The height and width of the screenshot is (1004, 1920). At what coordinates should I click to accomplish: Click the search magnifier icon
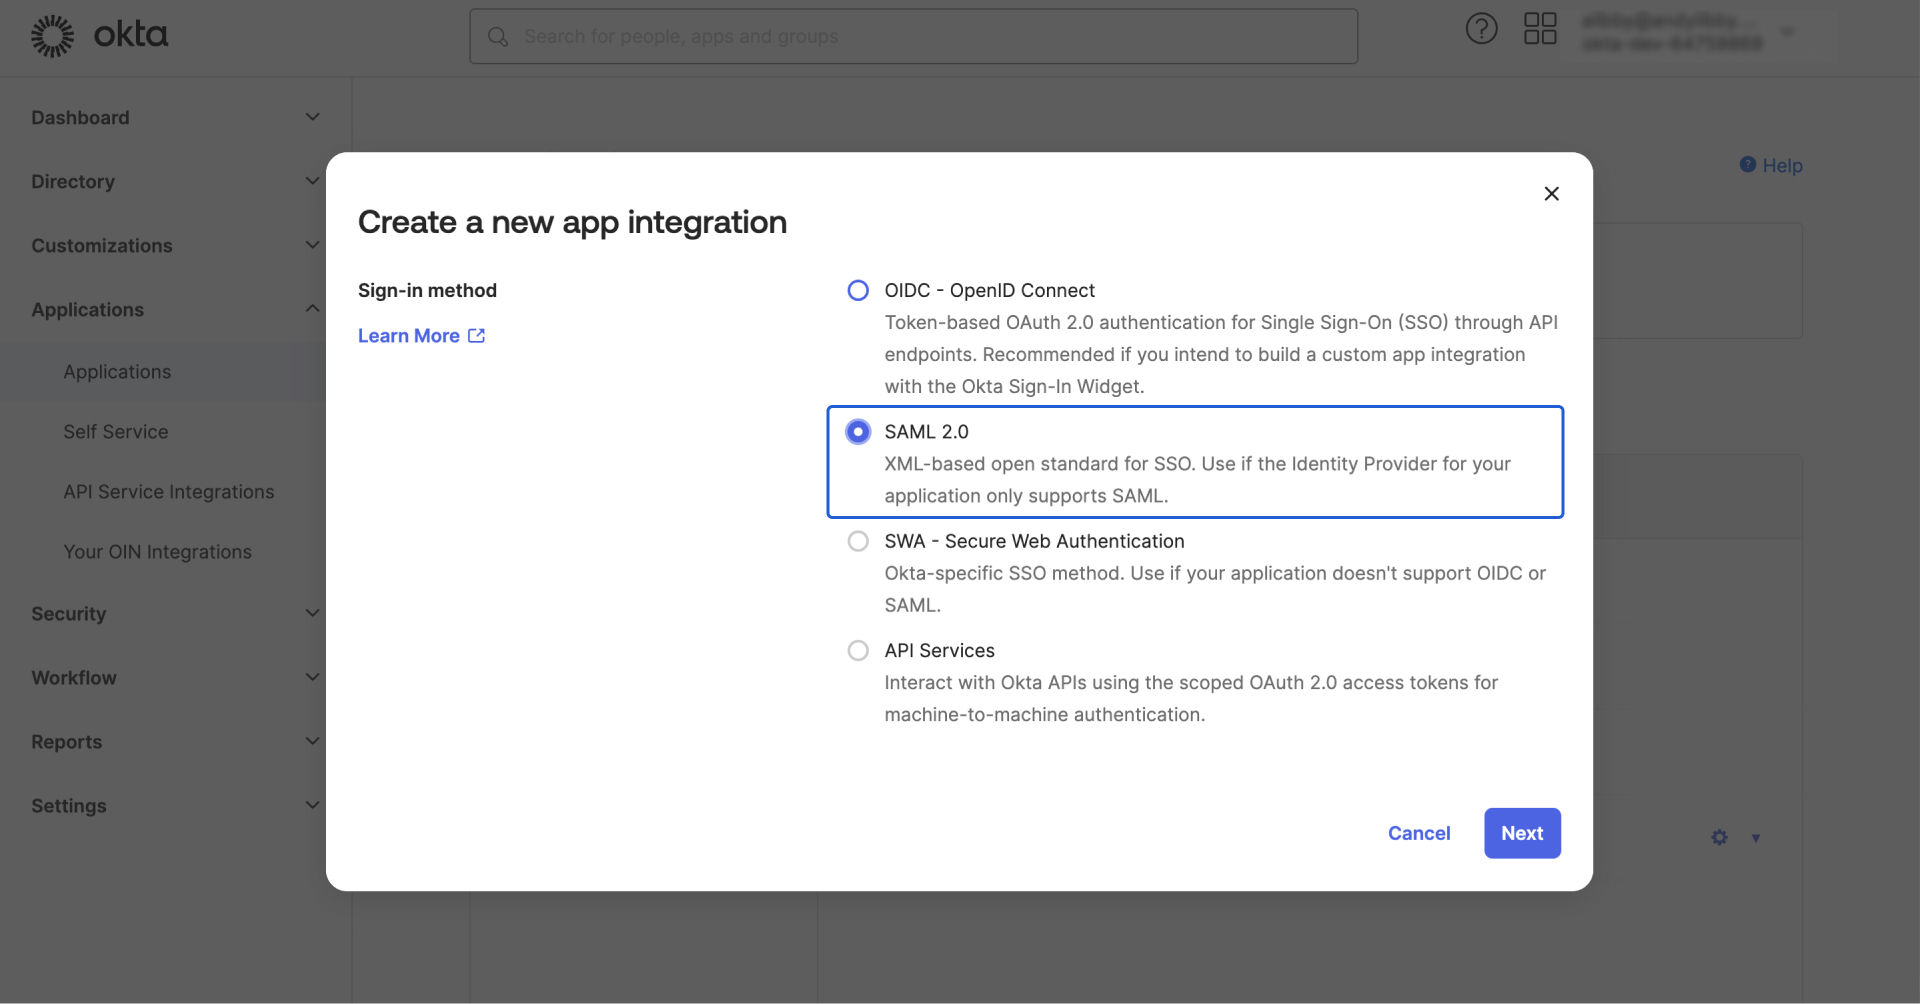point(497,37)
